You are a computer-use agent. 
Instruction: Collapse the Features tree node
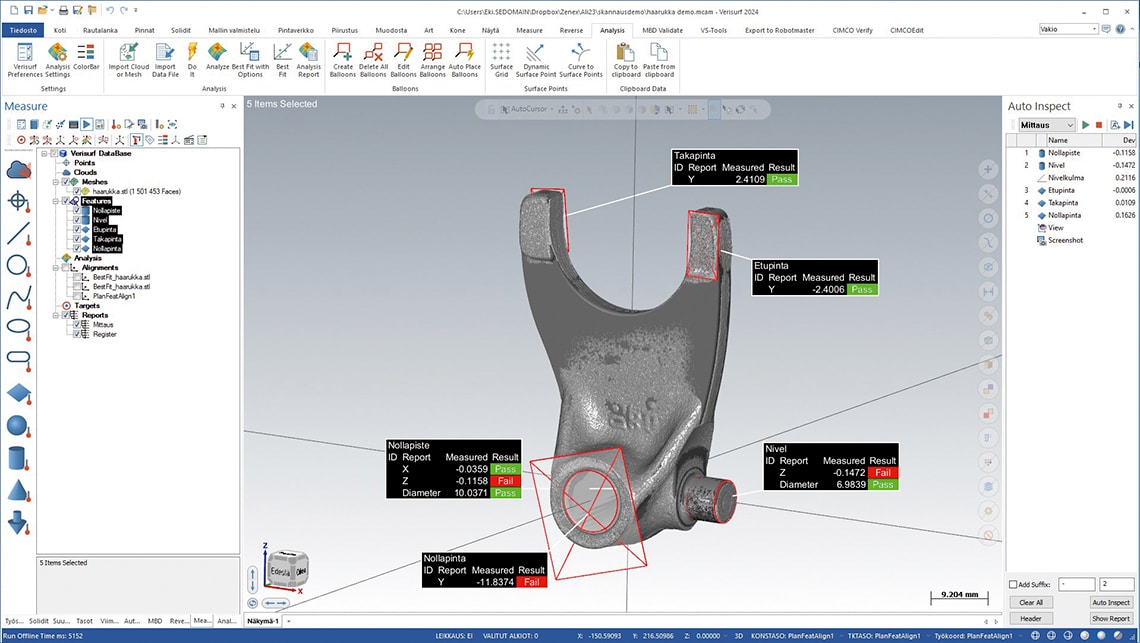pyautogui.click(x=55, y=201)
